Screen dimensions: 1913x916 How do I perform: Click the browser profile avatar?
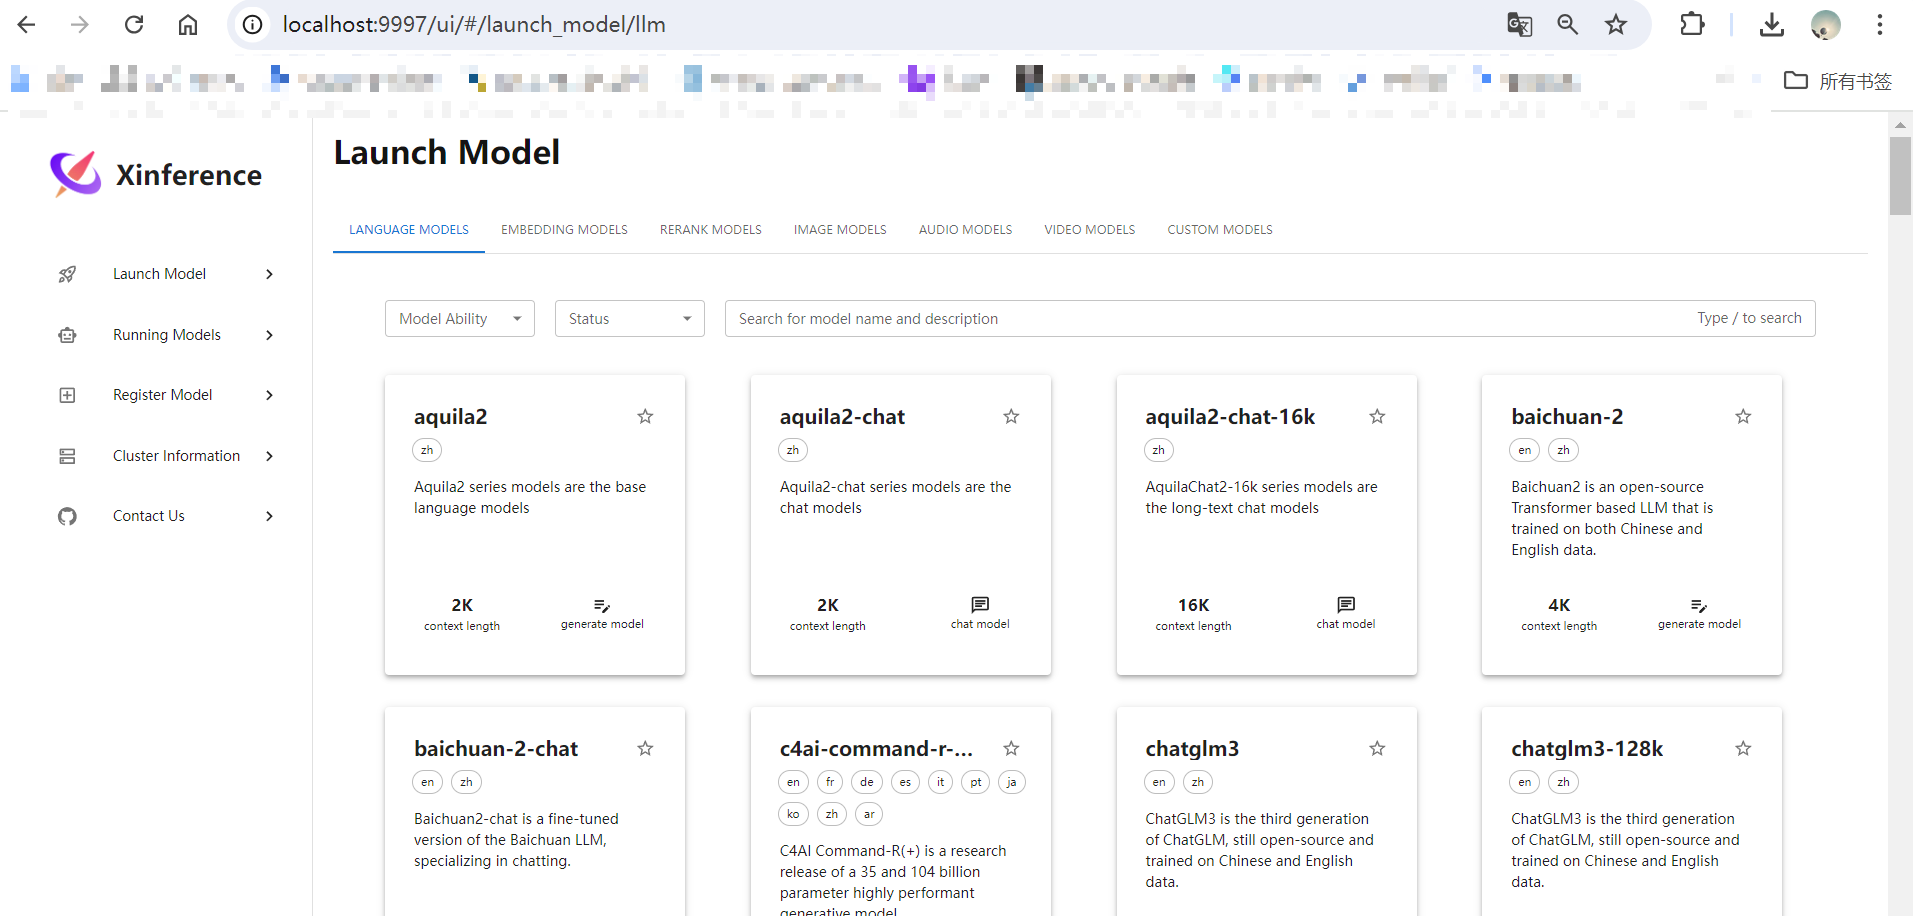(x=1826, y=25)
